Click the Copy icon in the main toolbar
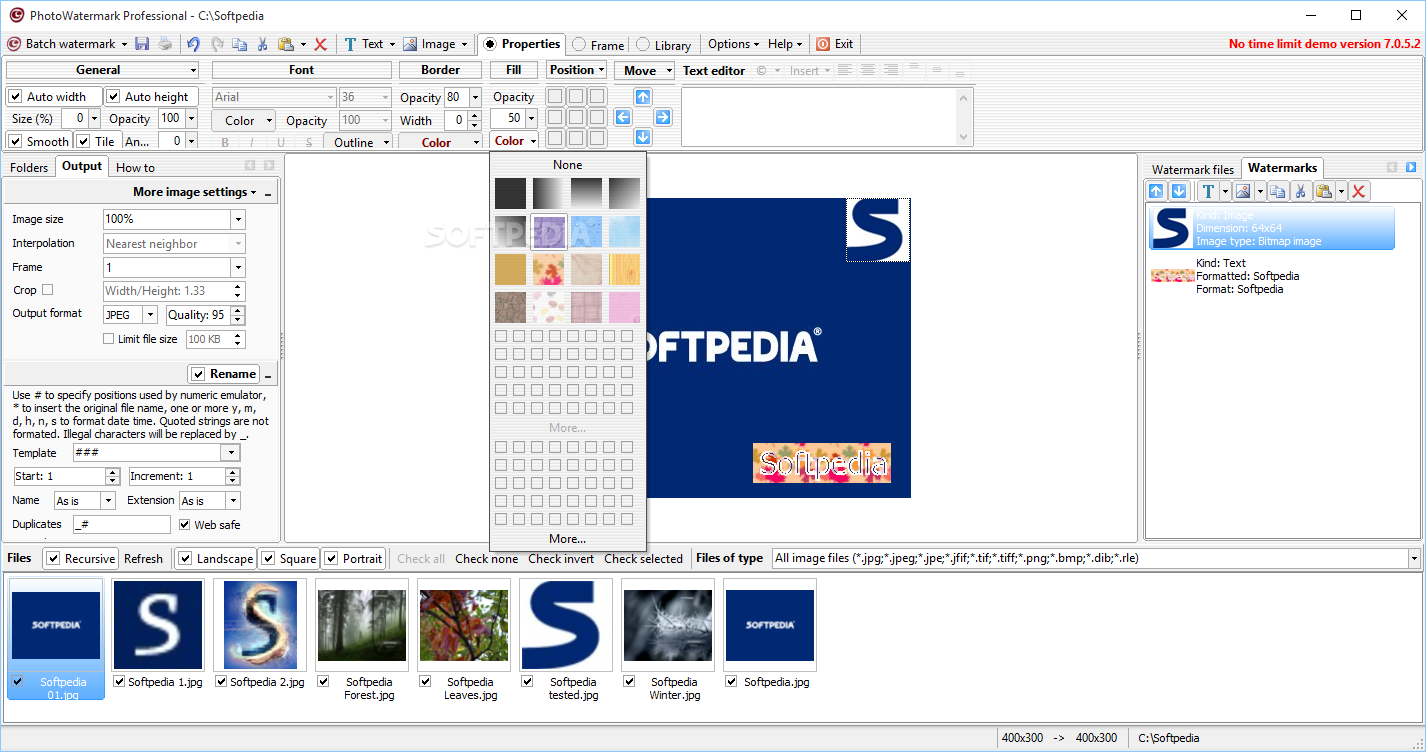The height and width of the screenshot is (752, 1426). [239, 44]
